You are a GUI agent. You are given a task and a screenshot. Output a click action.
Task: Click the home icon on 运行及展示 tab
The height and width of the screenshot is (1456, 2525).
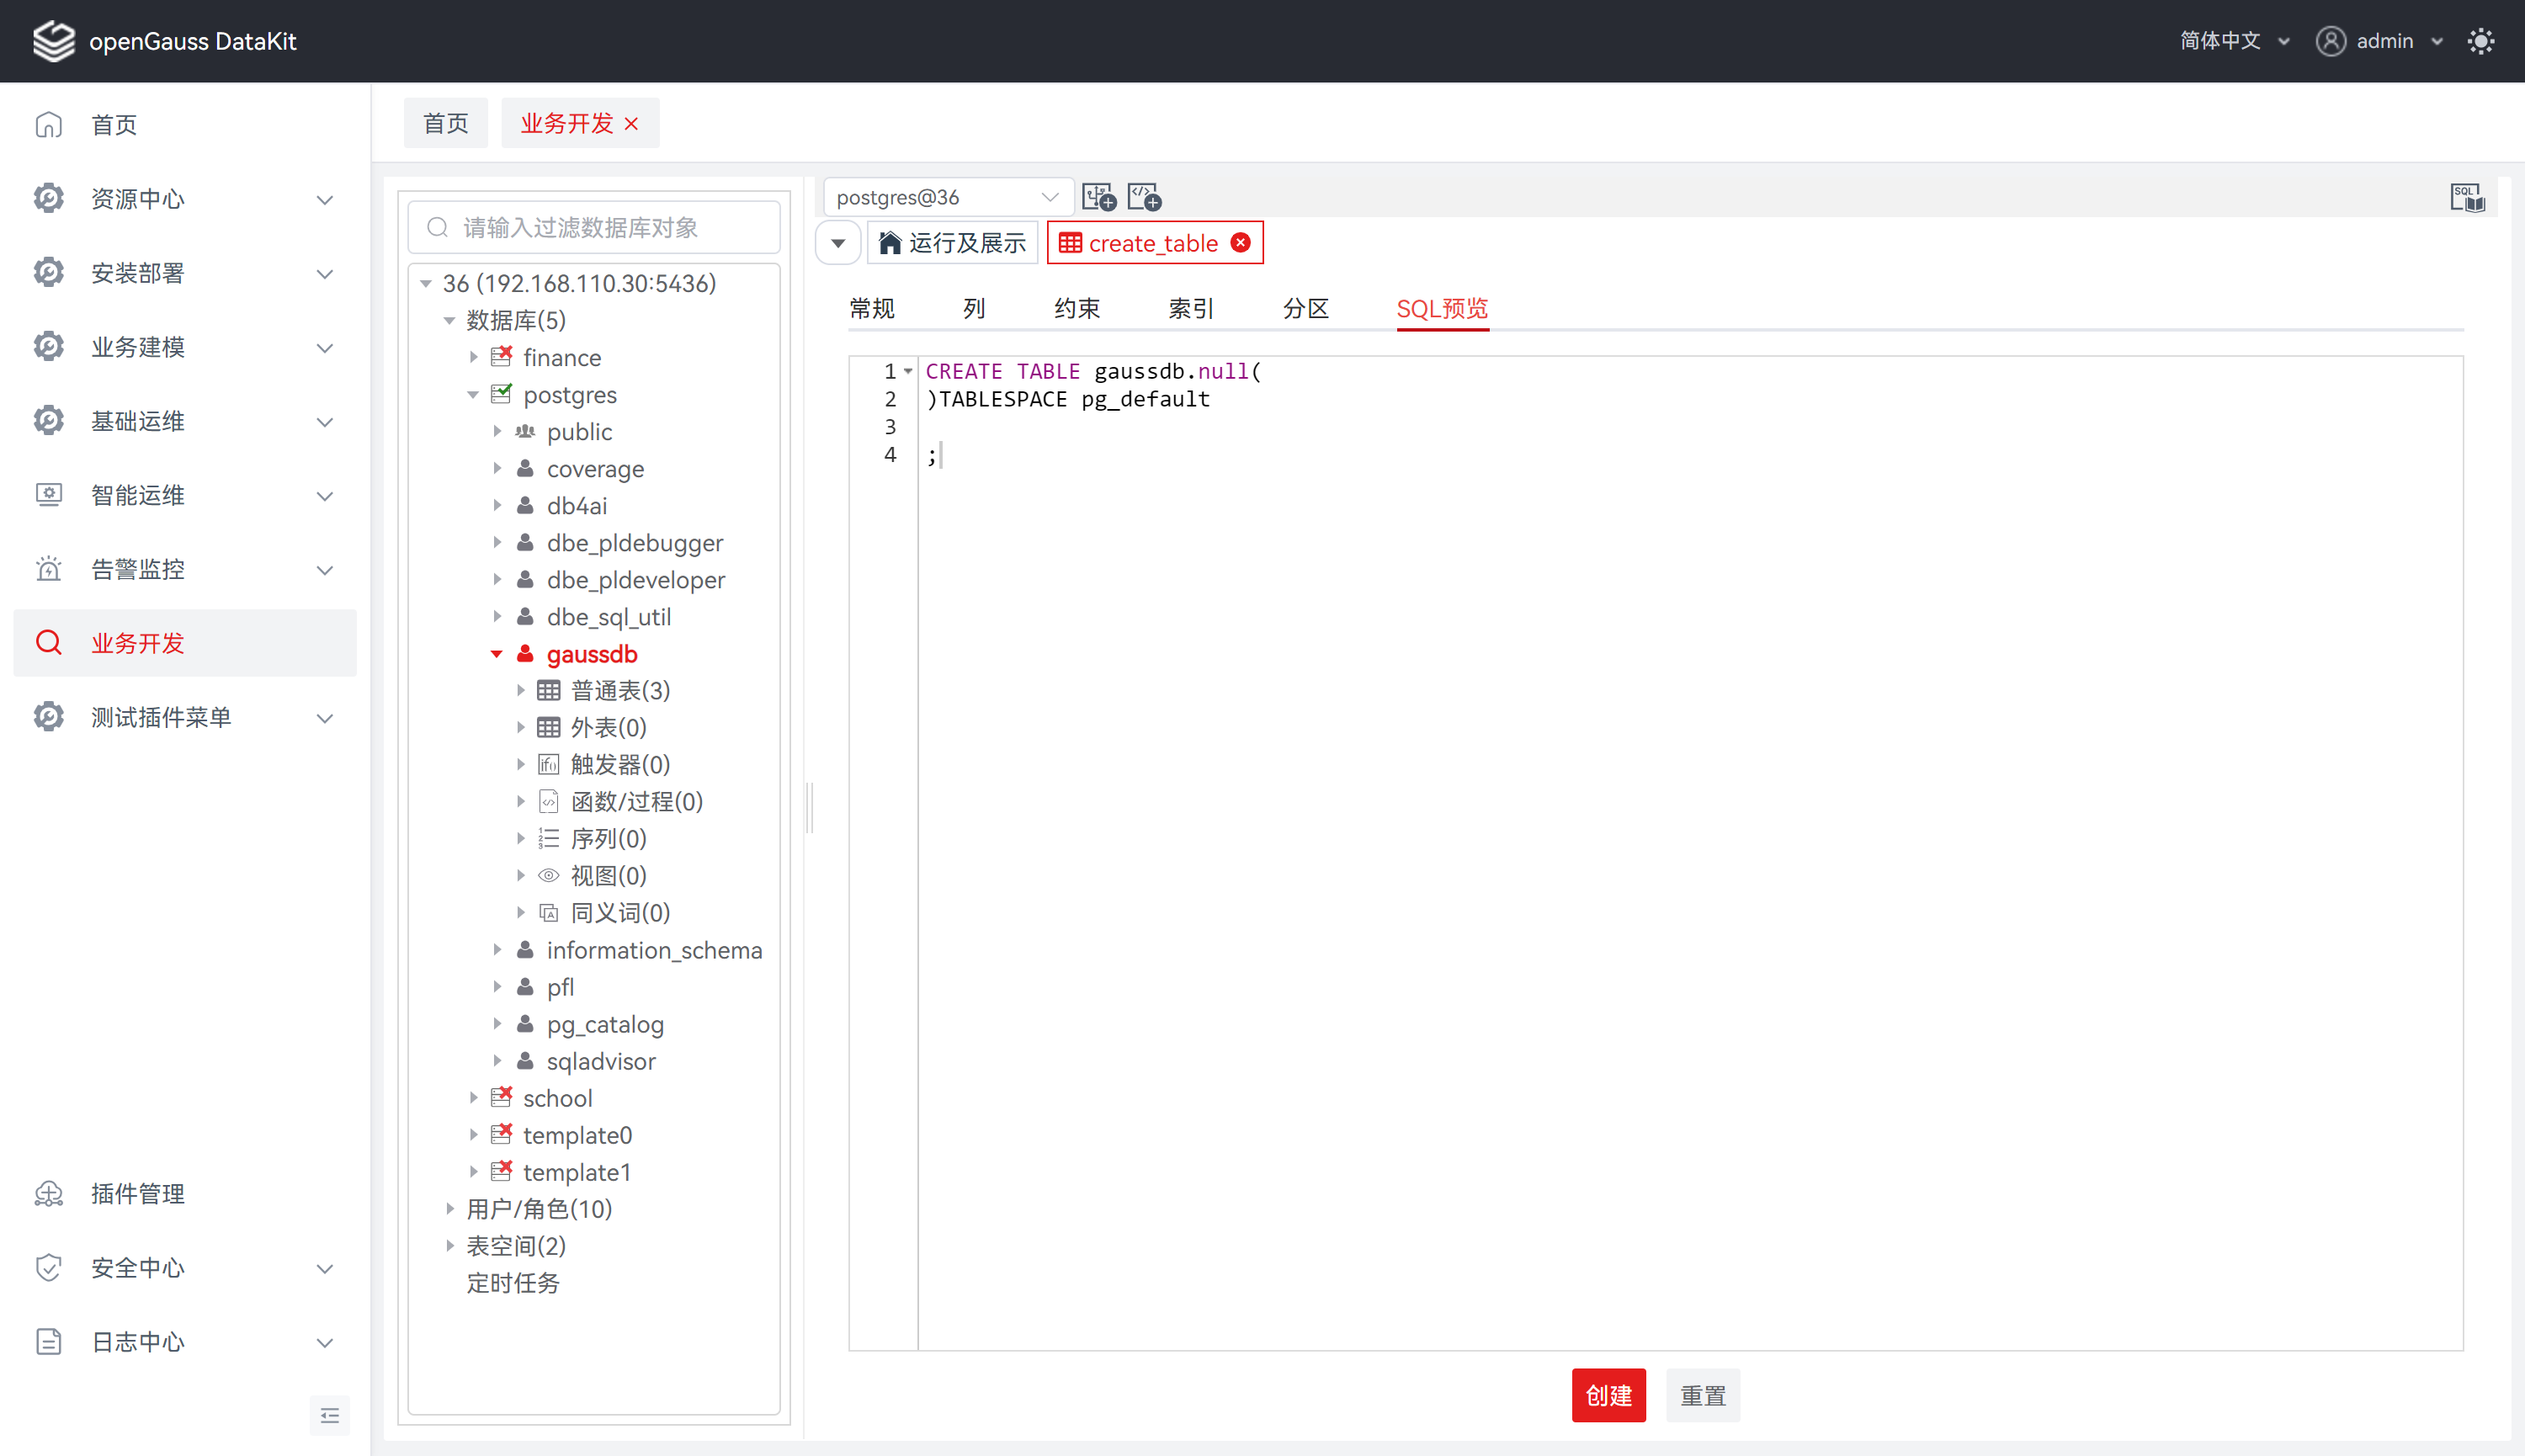pos(889,243)
